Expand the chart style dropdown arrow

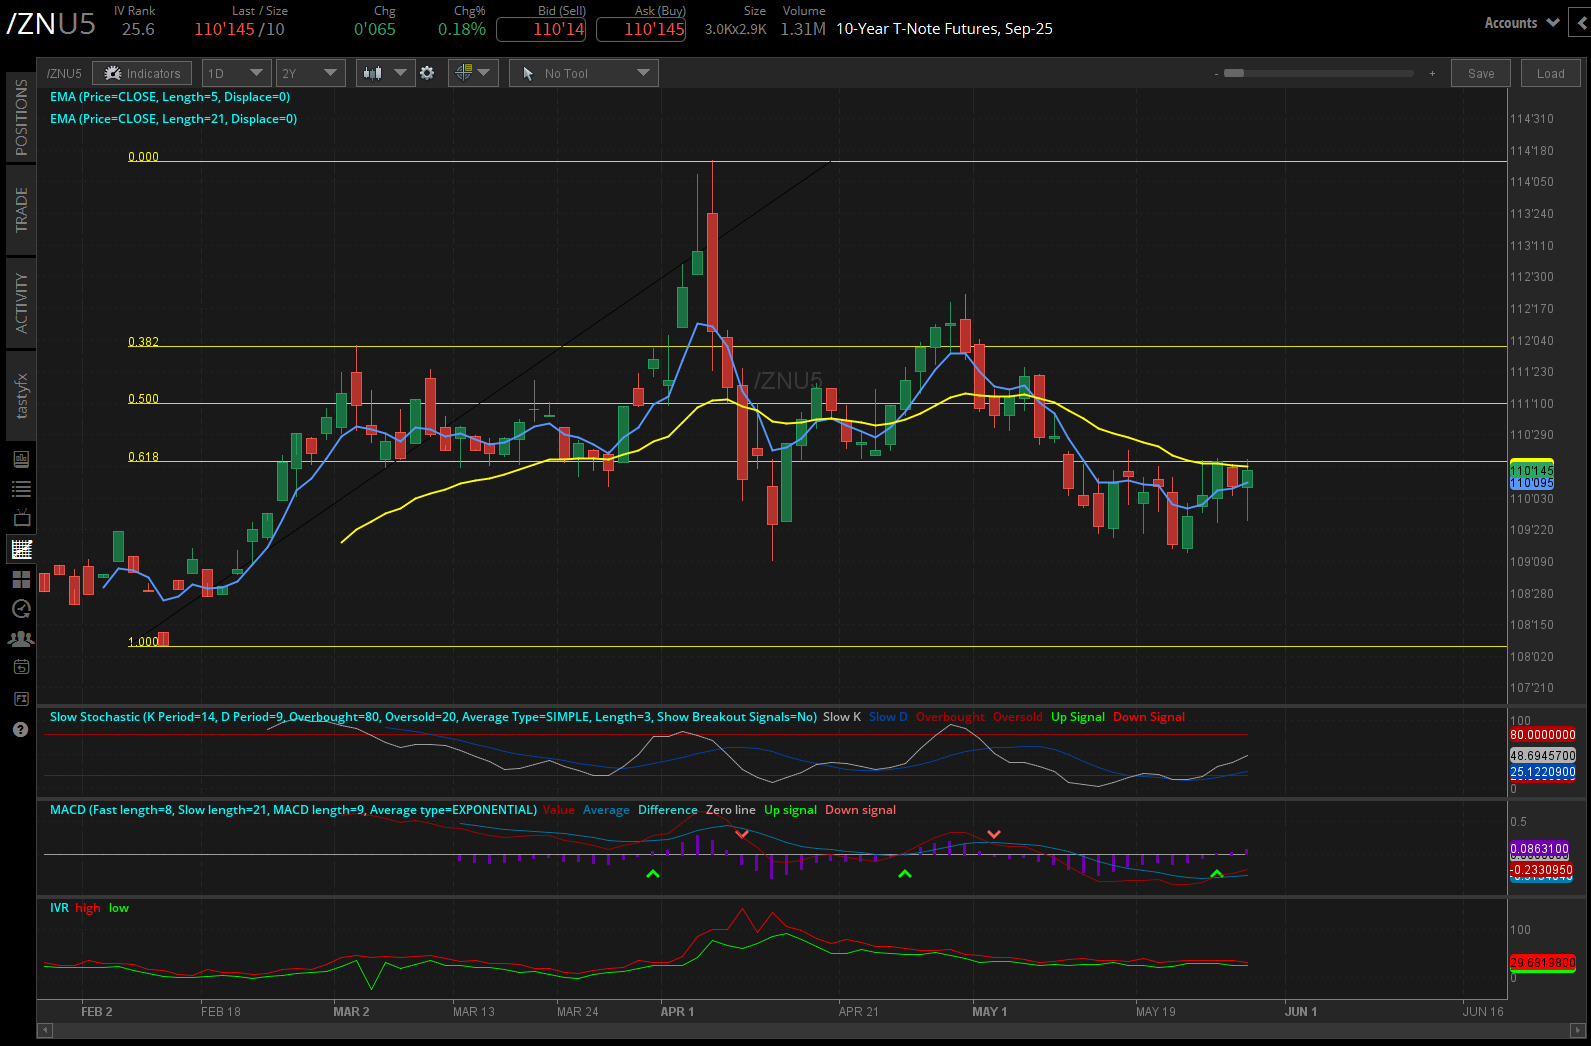click(401, 73)
